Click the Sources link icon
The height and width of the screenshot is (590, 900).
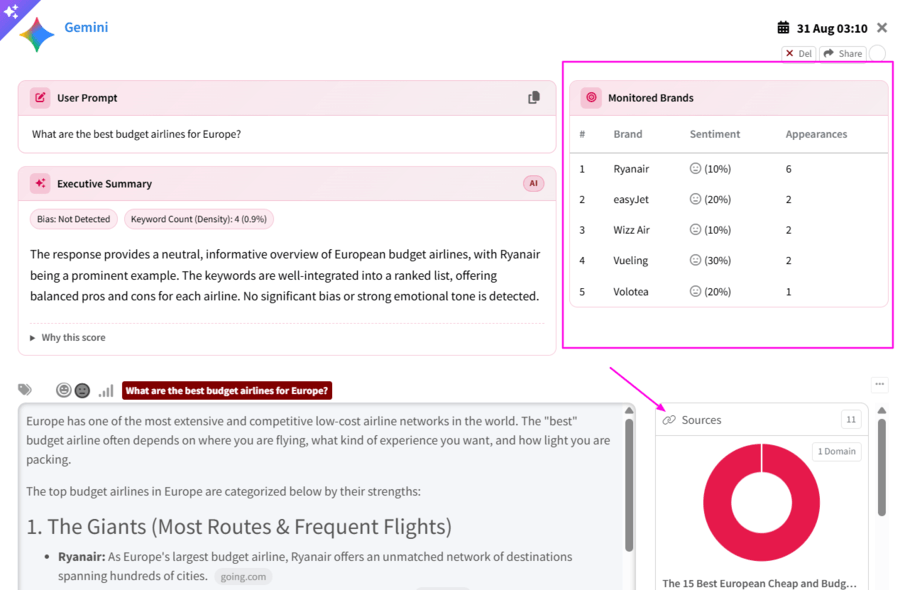(669, 420)
